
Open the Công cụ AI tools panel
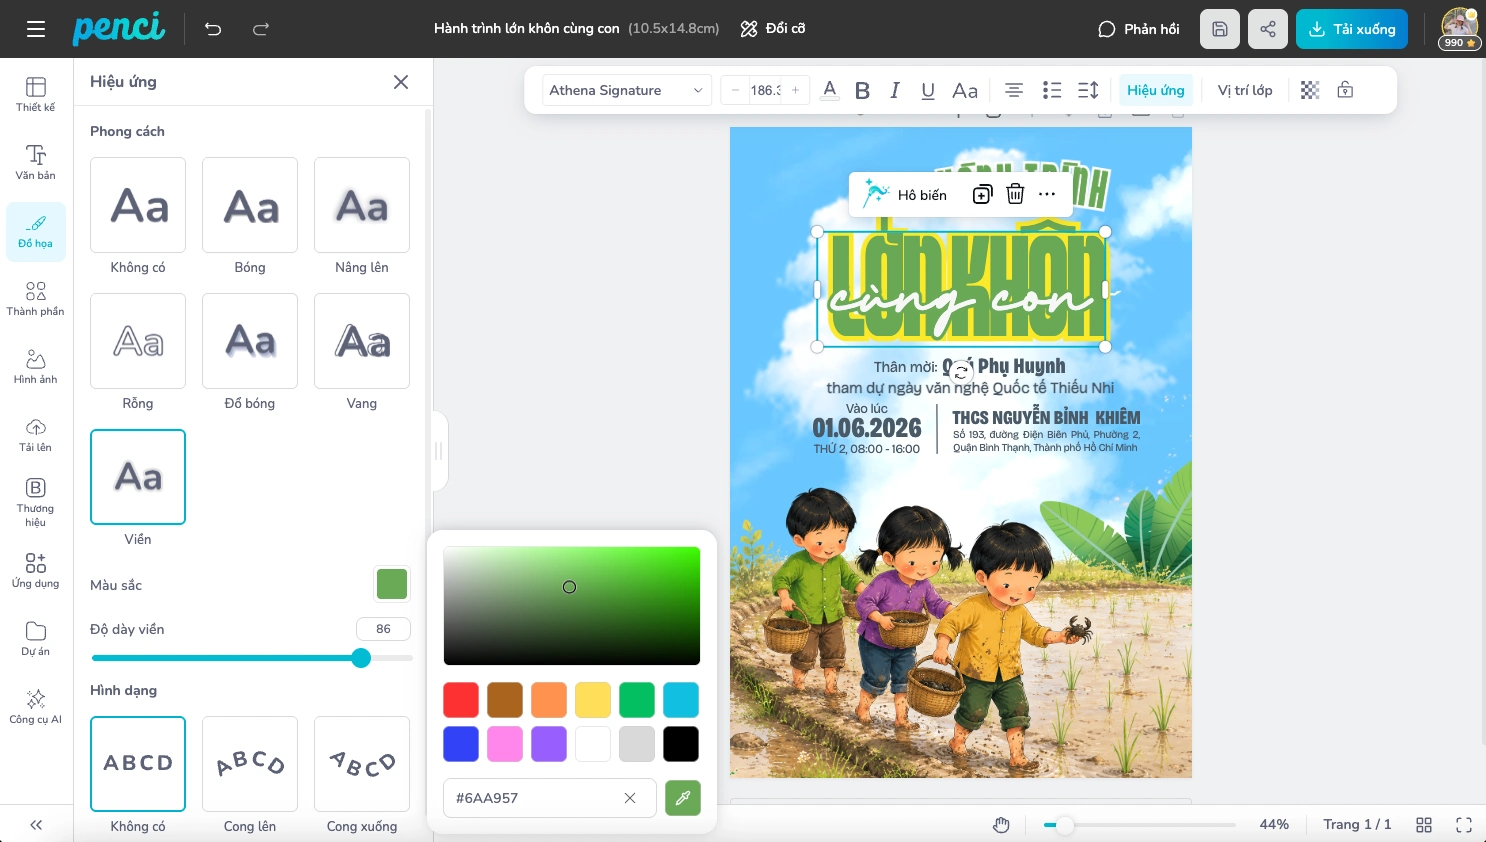[x=36, y=706]
